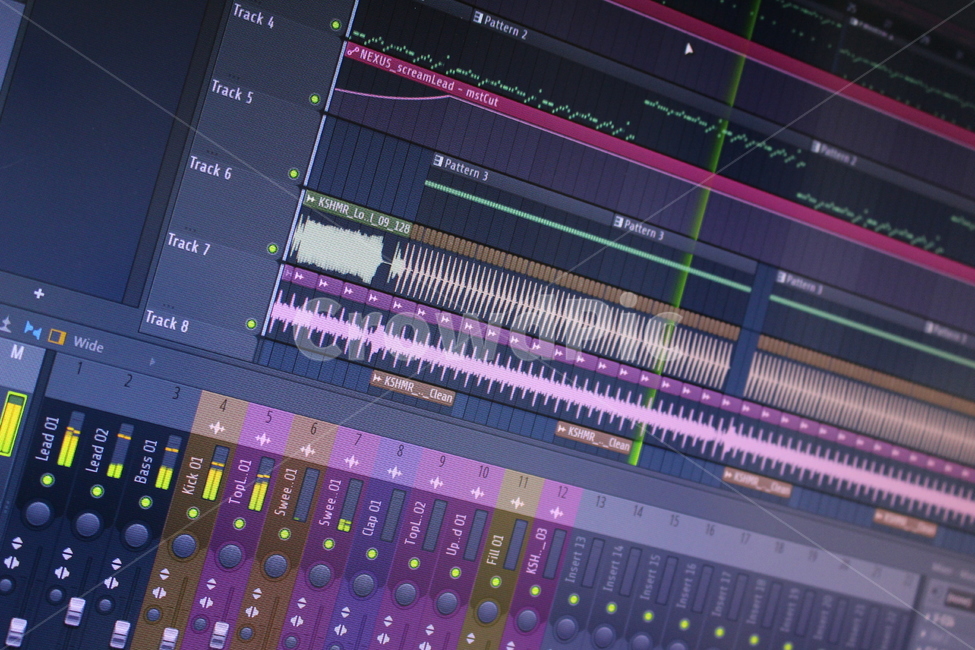Screen dimensions: 975x650
Task: Click the plus icon above the mixer
Action: tap(39, 293)
